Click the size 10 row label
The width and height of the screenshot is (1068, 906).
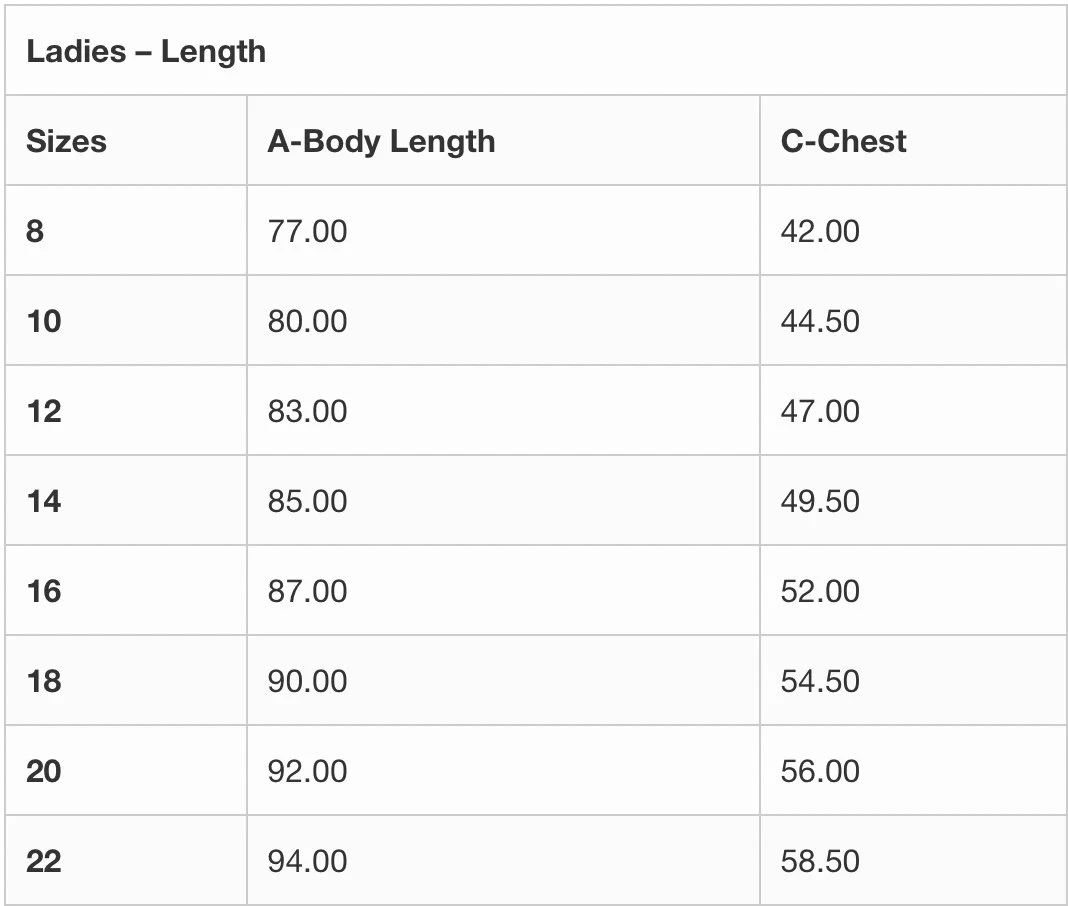pyautogui.click(x=43, y=321)
